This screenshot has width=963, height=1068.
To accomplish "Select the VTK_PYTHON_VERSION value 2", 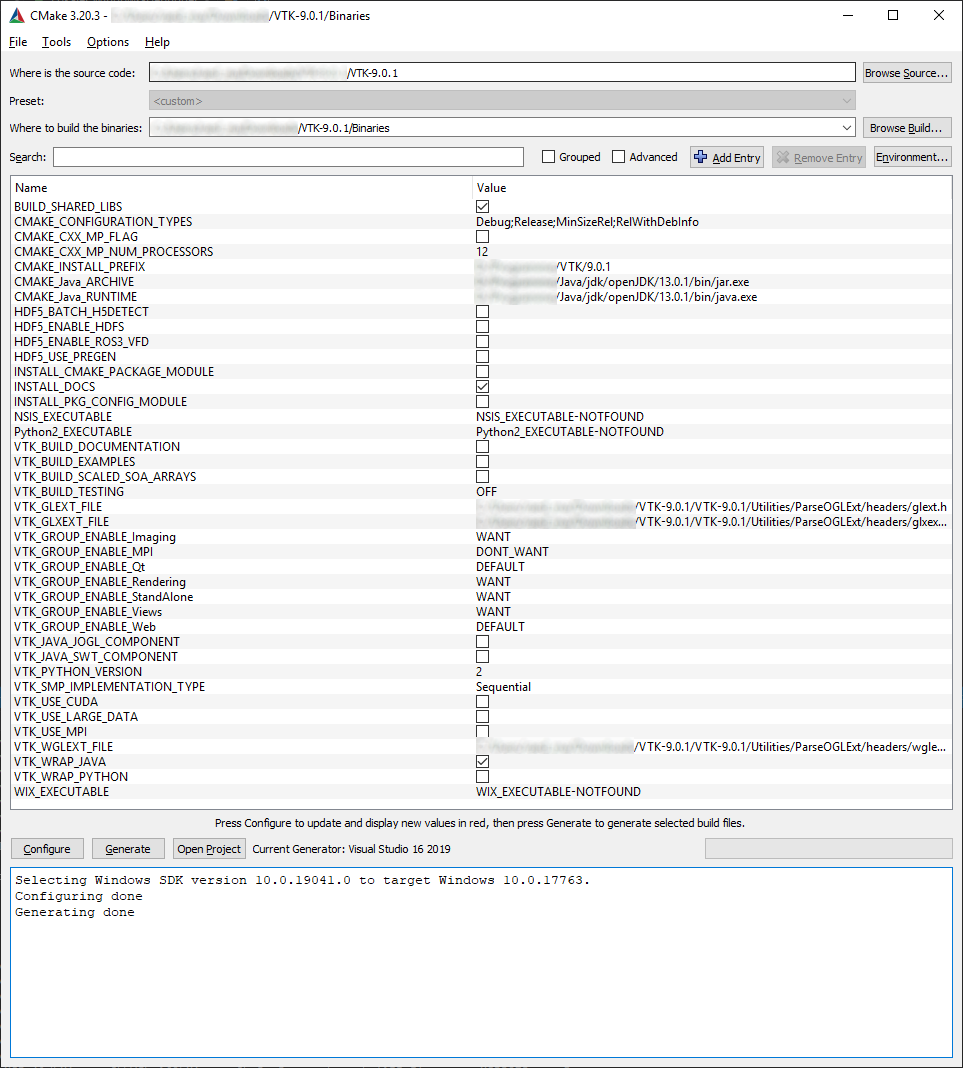I will tap(479, 672).
